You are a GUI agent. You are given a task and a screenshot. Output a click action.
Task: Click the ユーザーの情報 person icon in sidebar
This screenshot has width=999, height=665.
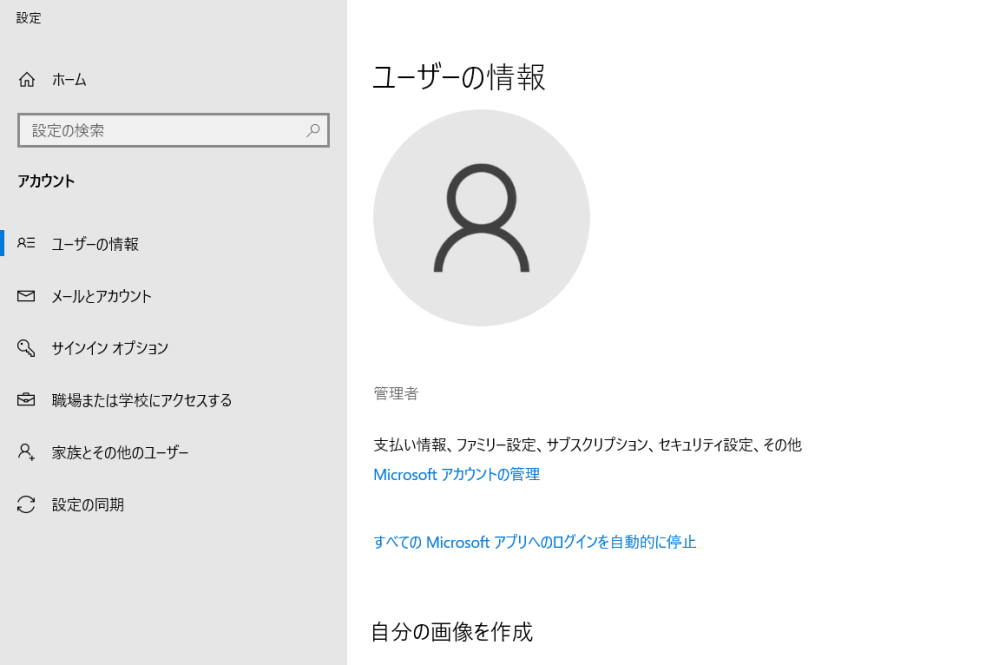click(27, 243)
